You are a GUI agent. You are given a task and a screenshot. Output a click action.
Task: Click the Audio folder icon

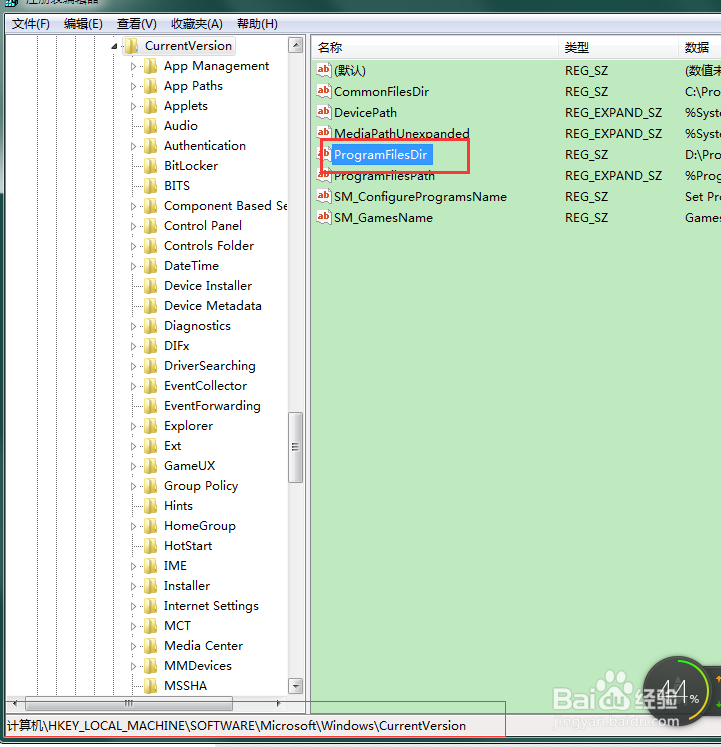(x=151, y=126)
